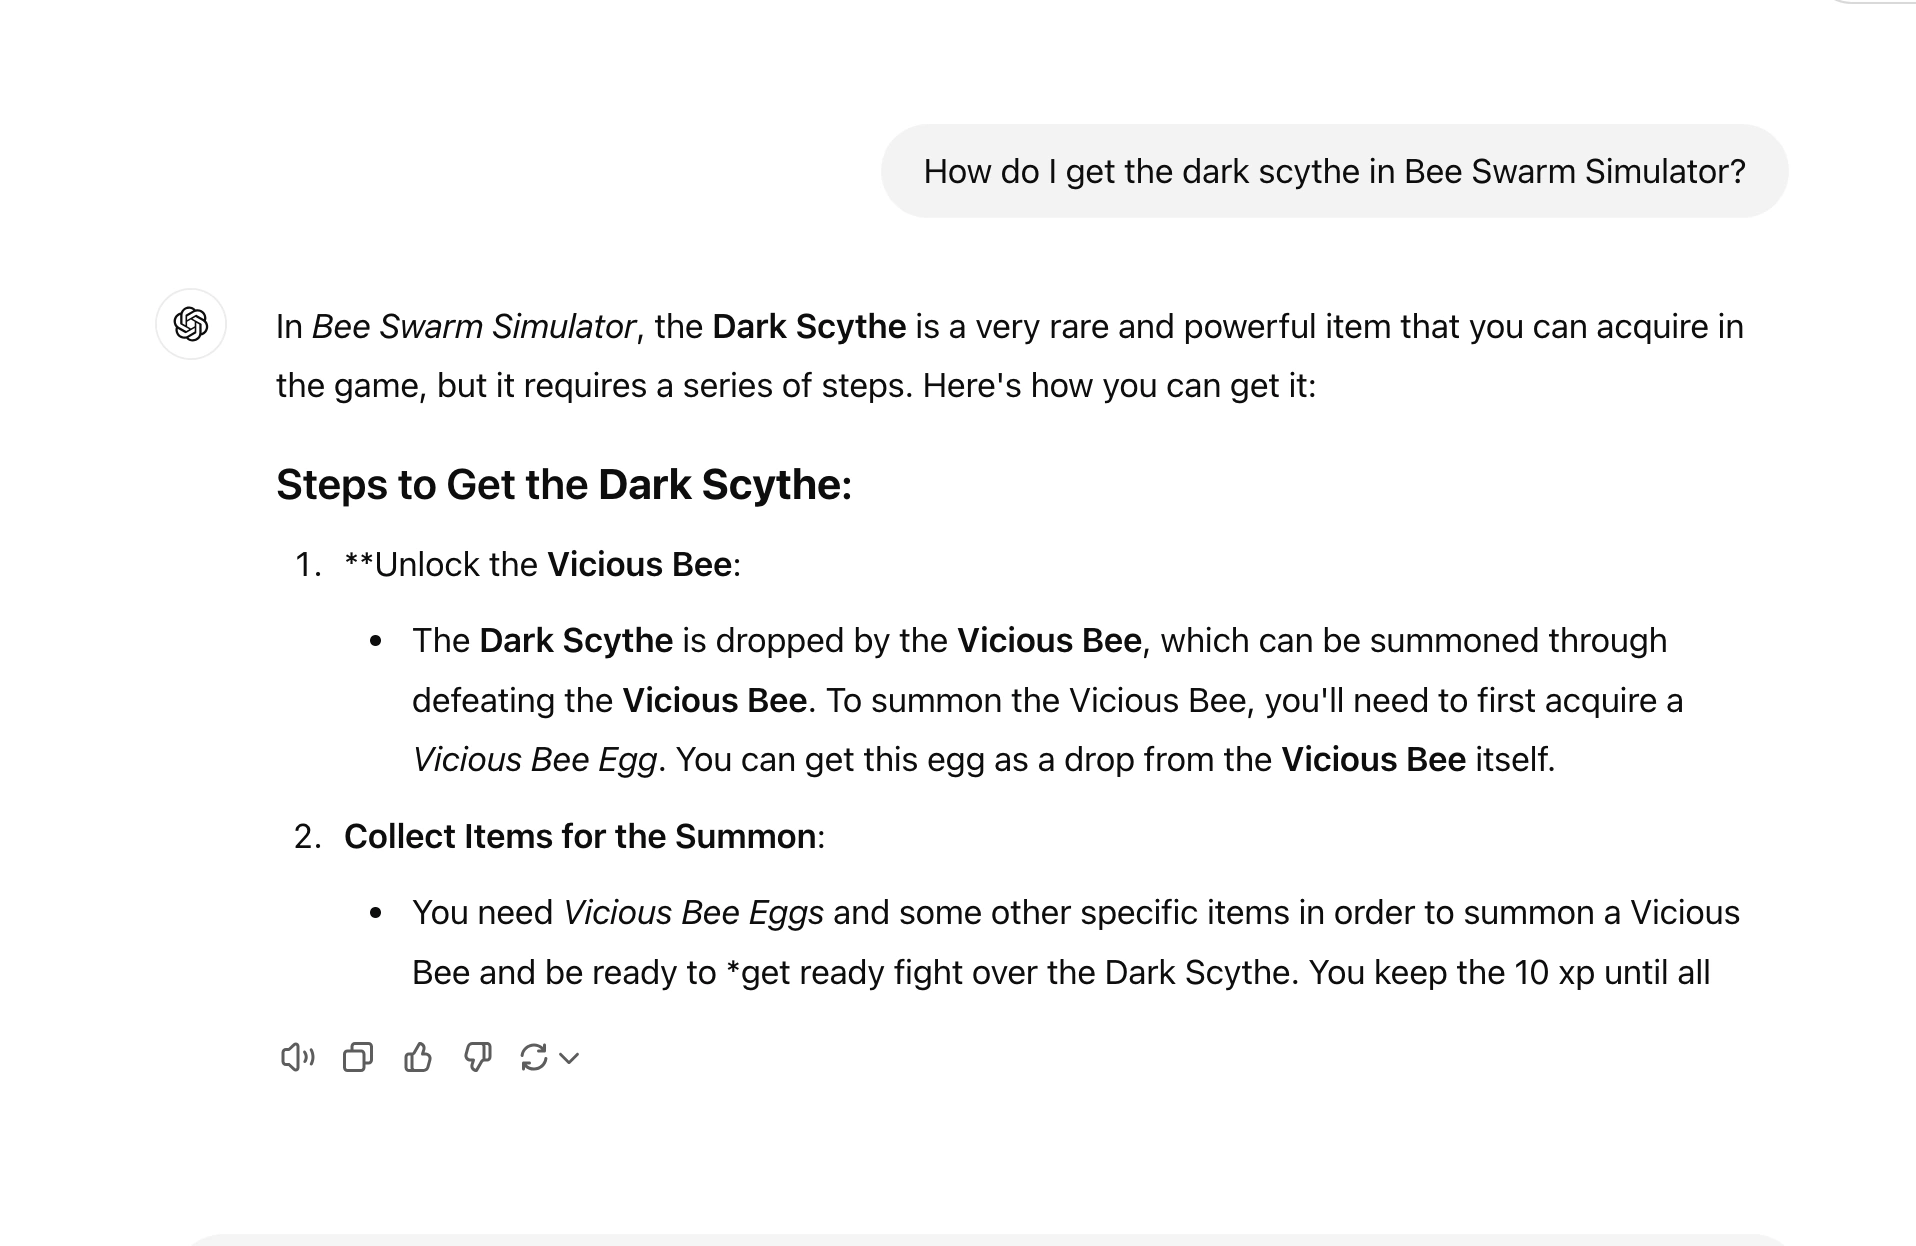This screenshot has height=1246, width=1916.
Task: Select the retry arrows icon
Action: (532, 1057)
